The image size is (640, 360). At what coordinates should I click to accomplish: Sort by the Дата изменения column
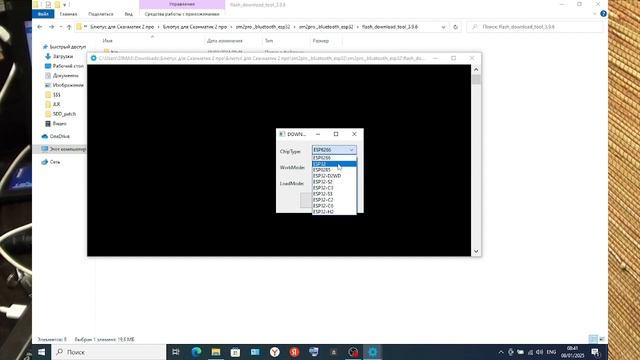(x=225, y=41)
